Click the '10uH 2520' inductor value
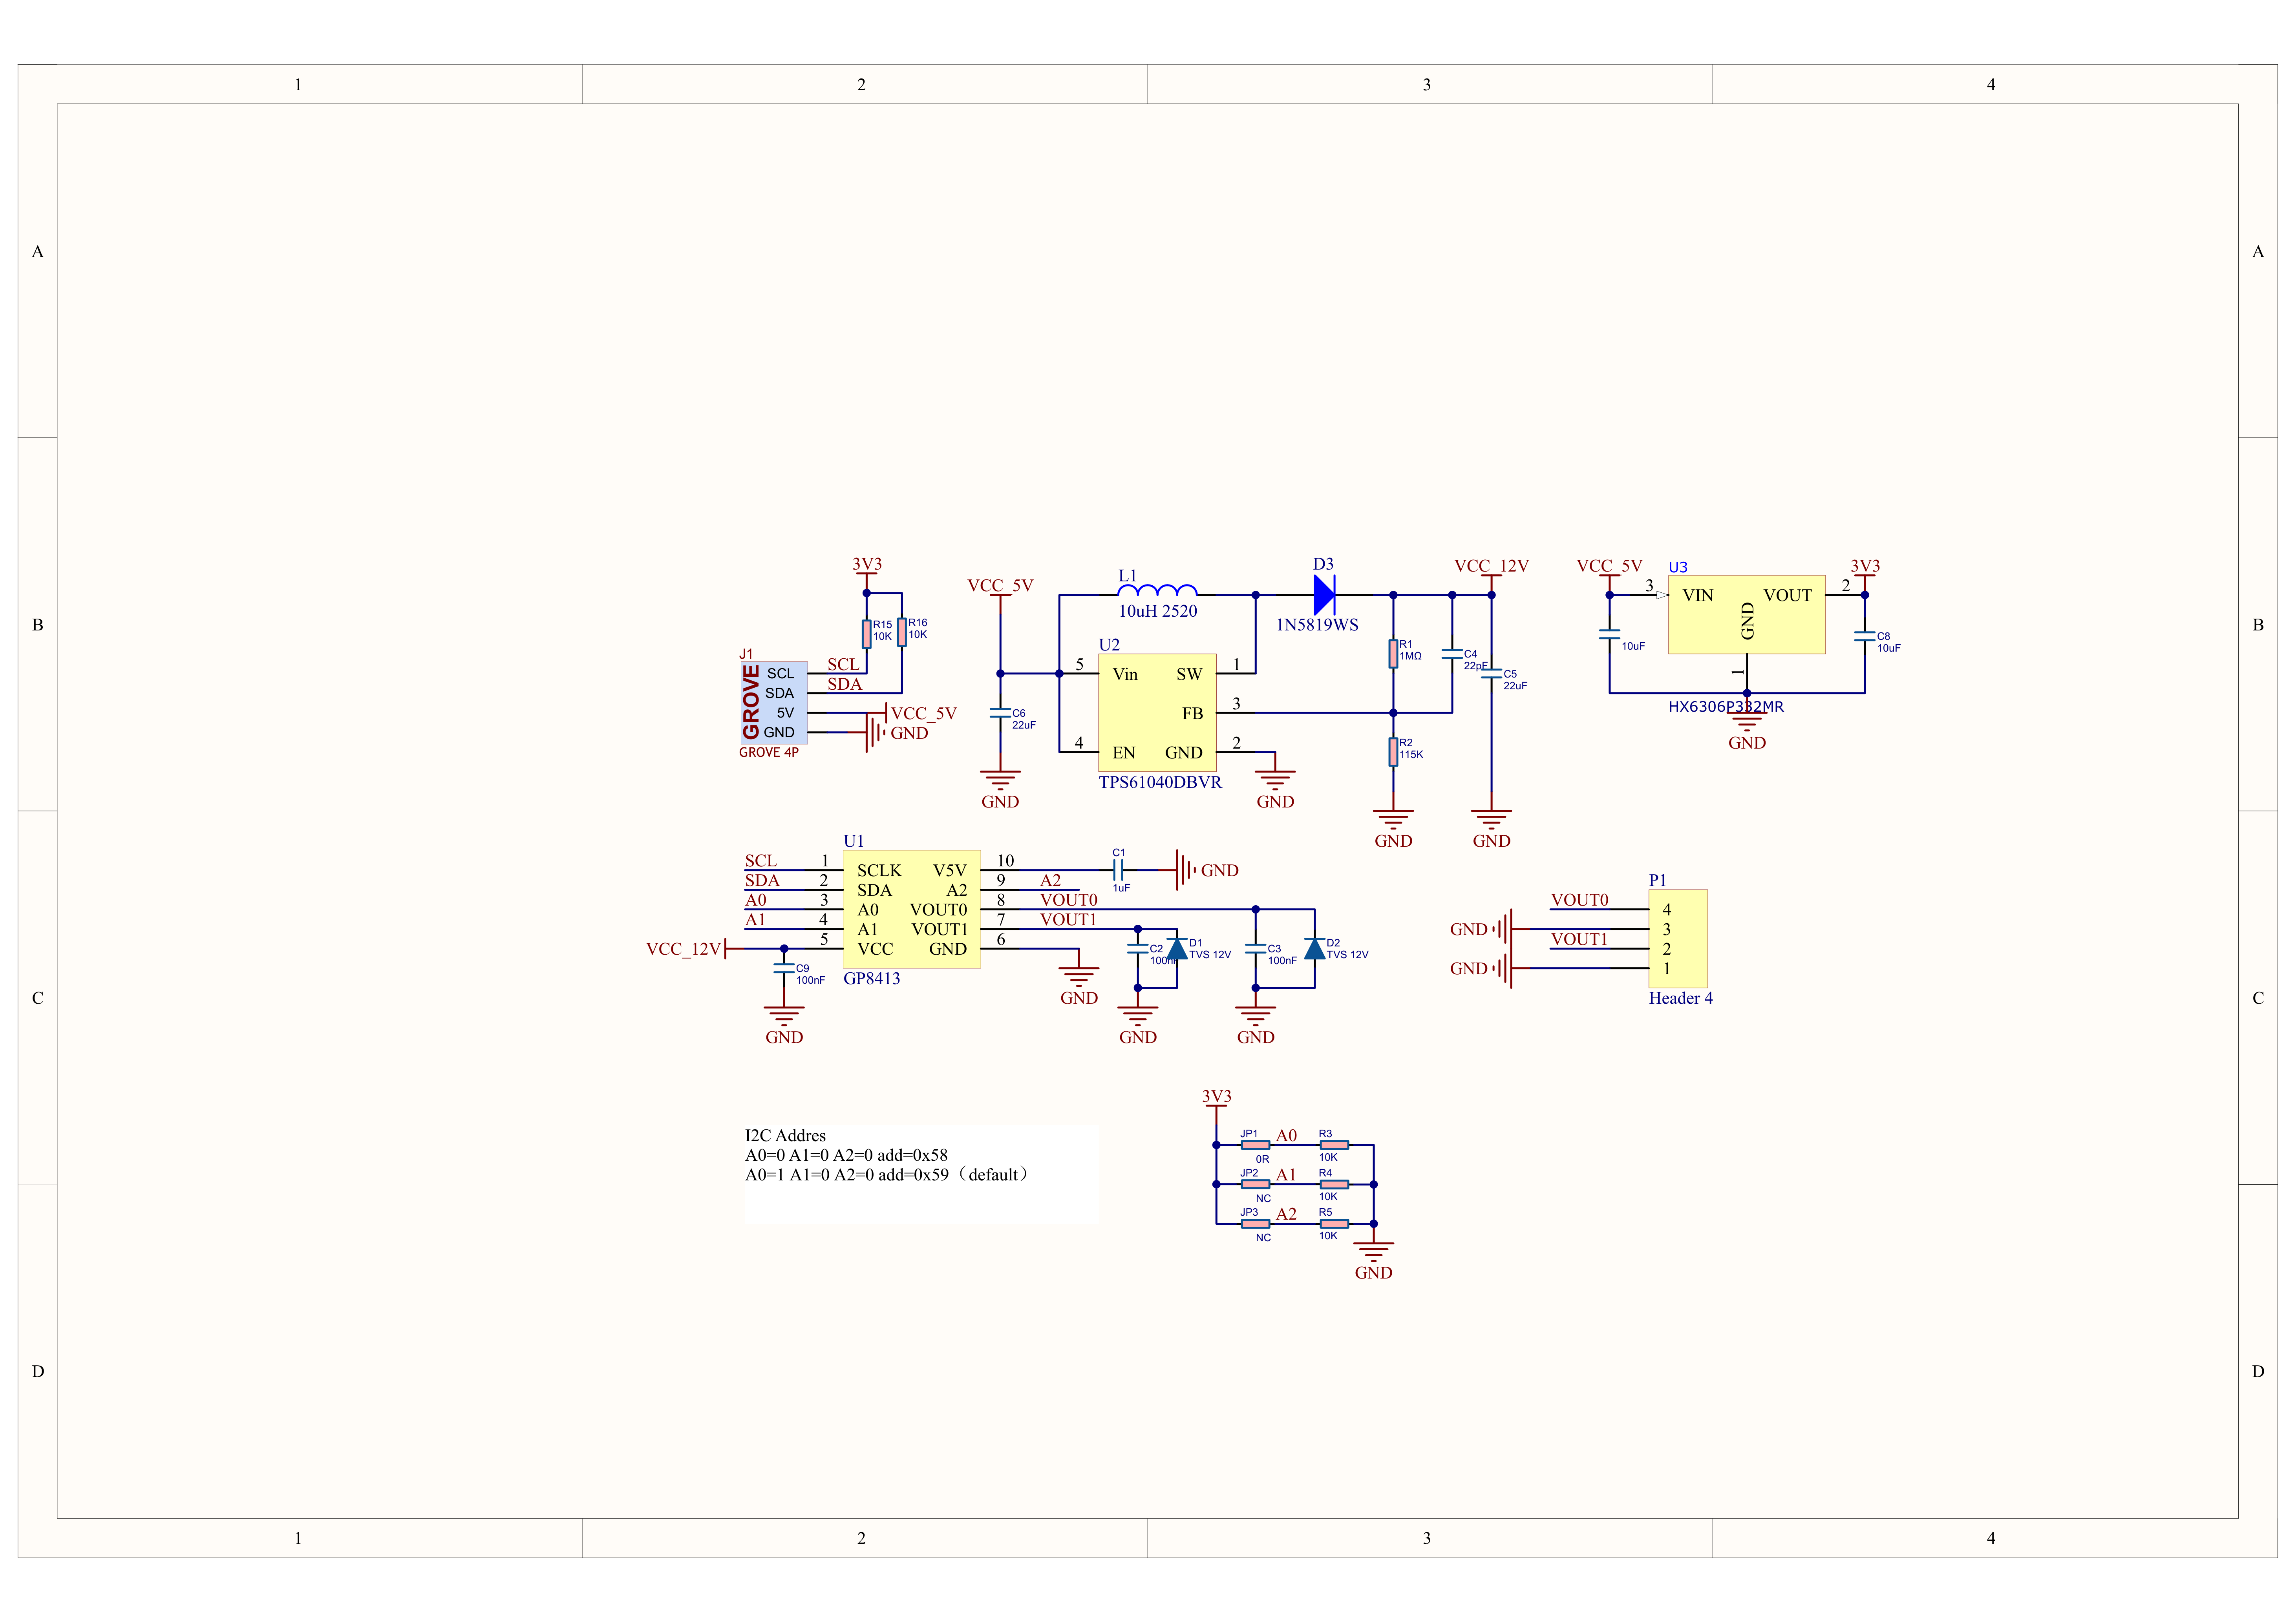 coord(1157,611)
